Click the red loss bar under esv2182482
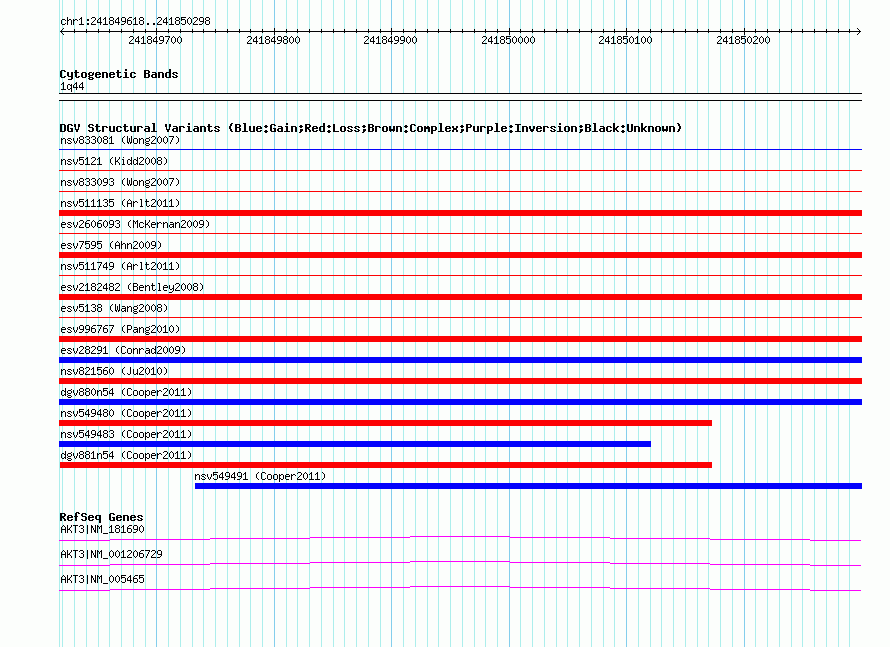The width and height of the screenshot is (890, 647). (x=460, y=297)
